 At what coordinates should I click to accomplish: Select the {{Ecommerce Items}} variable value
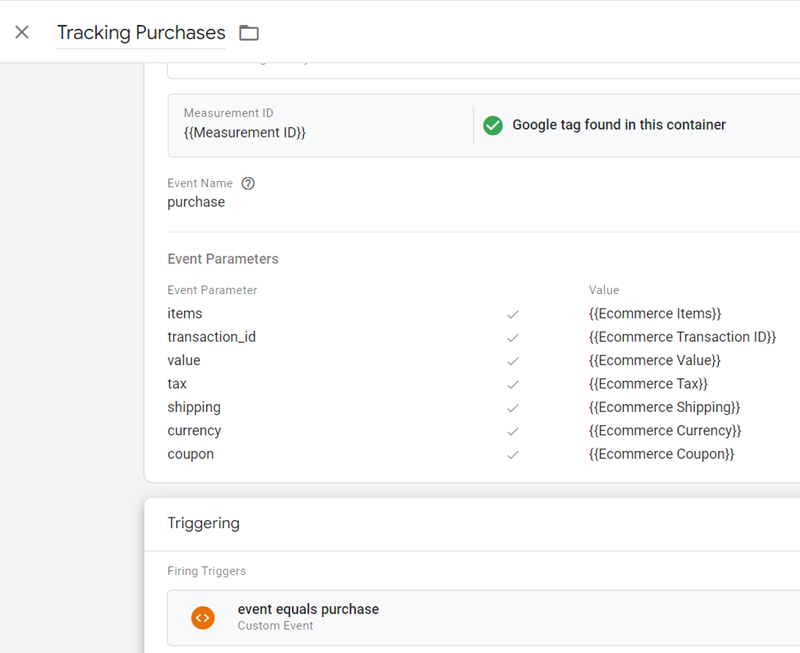coord(656,313)
